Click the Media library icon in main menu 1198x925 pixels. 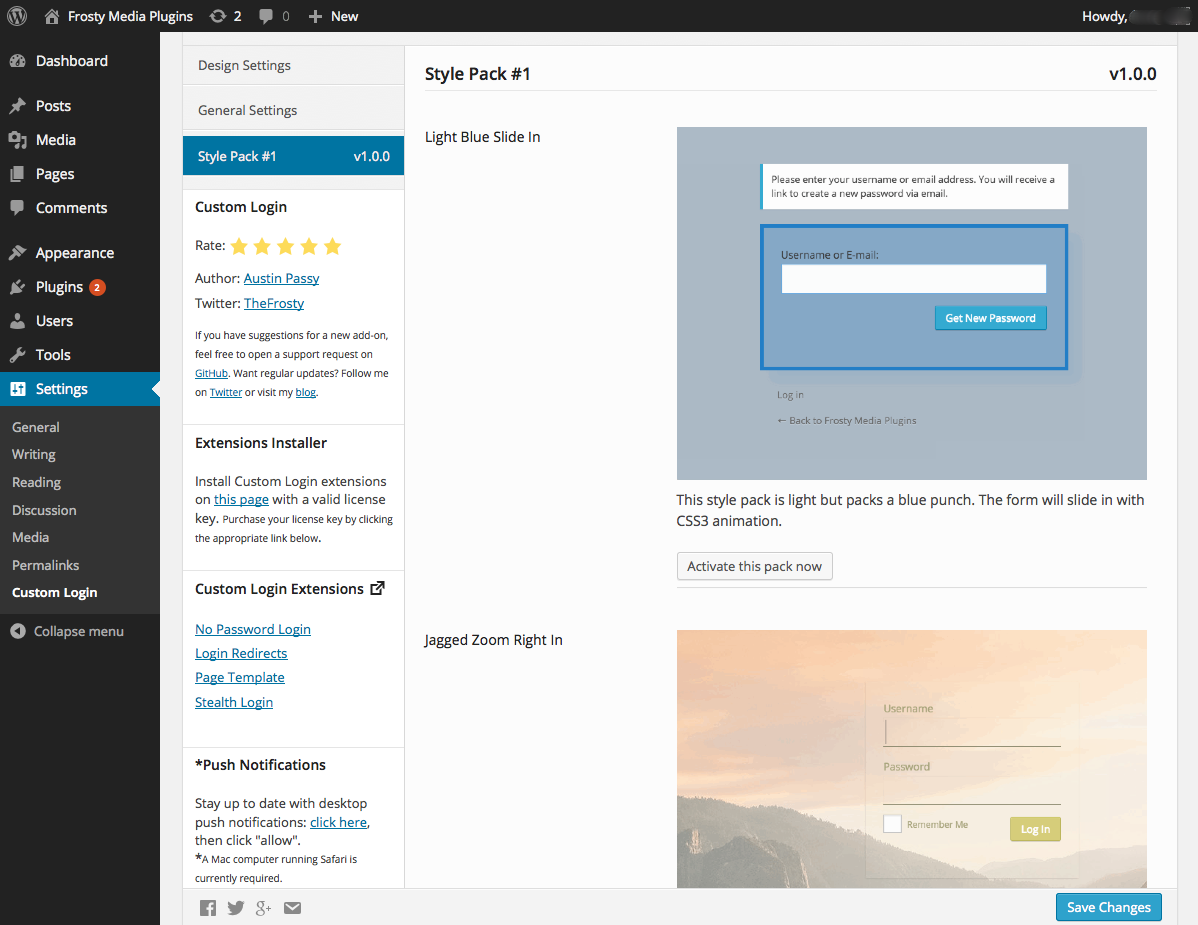coord(18,140)
